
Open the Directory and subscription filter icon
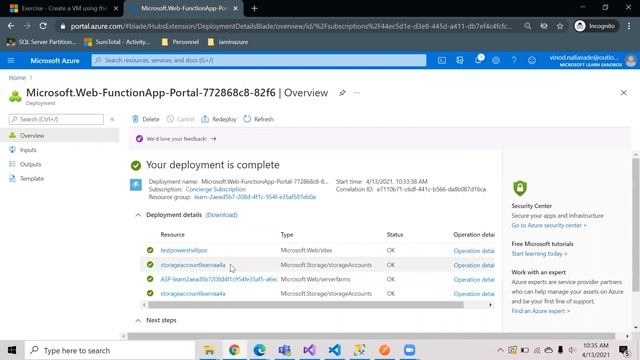tap(460, 60)
